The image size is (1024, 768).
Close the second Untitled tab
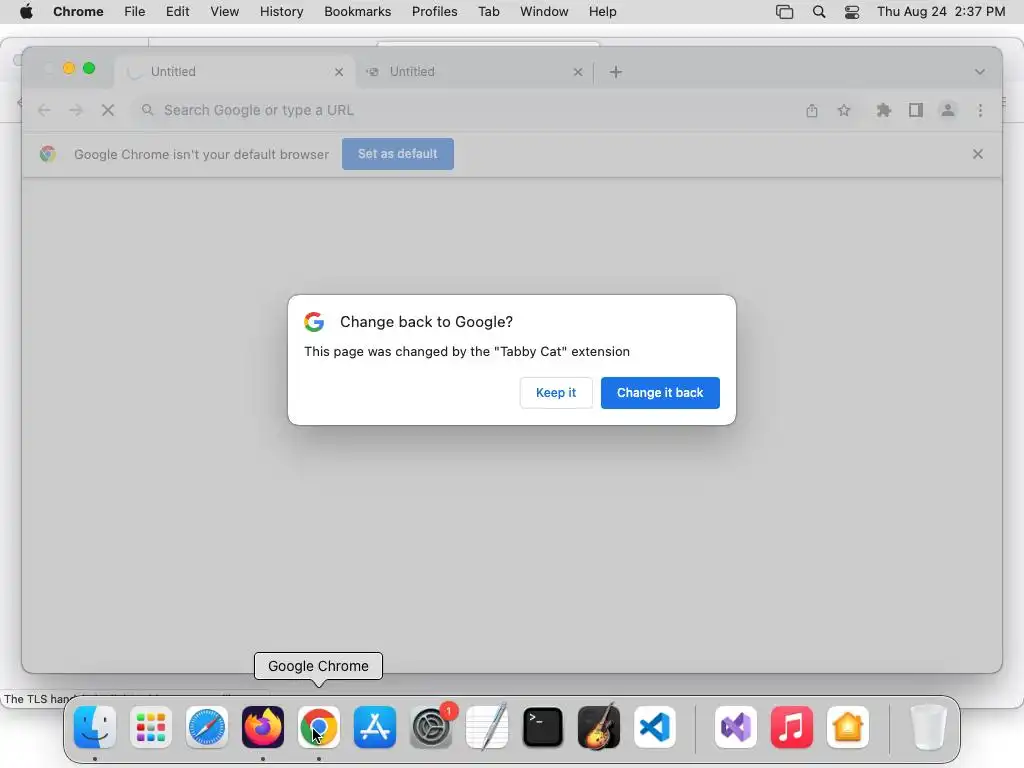[x=577, y=72]
